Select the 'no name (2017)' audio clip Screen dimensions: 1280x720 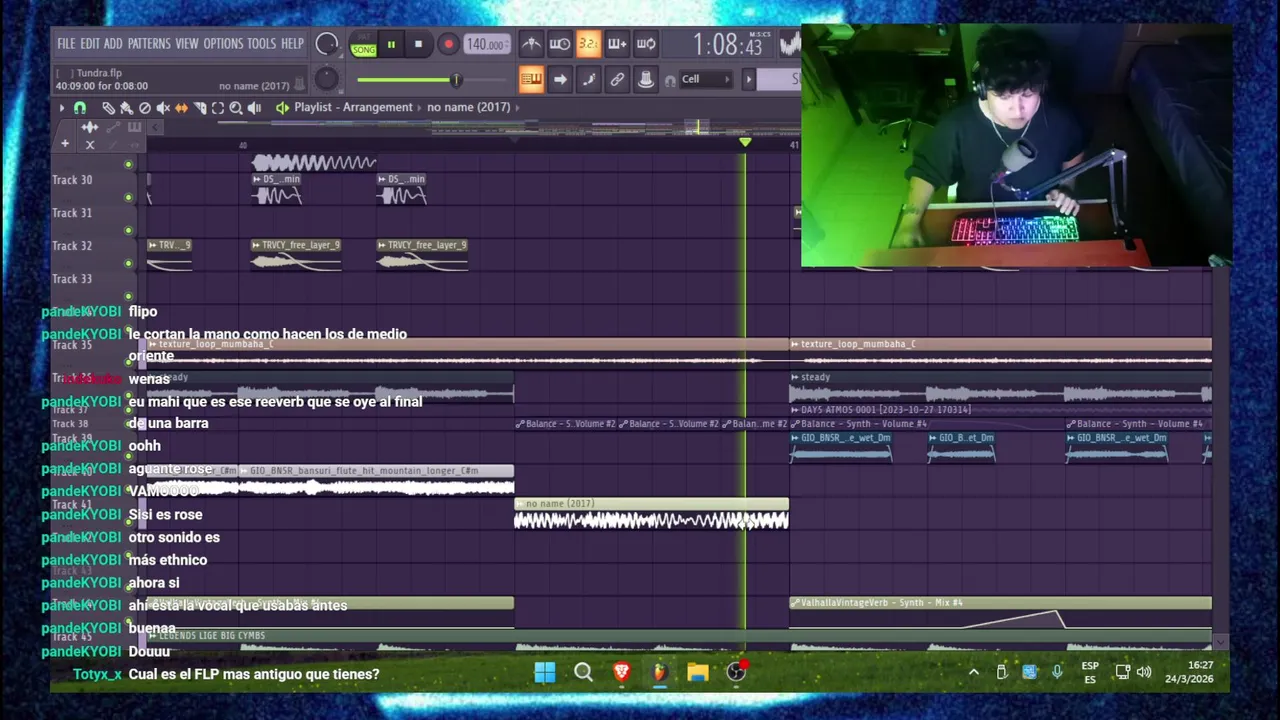point(651,514)
